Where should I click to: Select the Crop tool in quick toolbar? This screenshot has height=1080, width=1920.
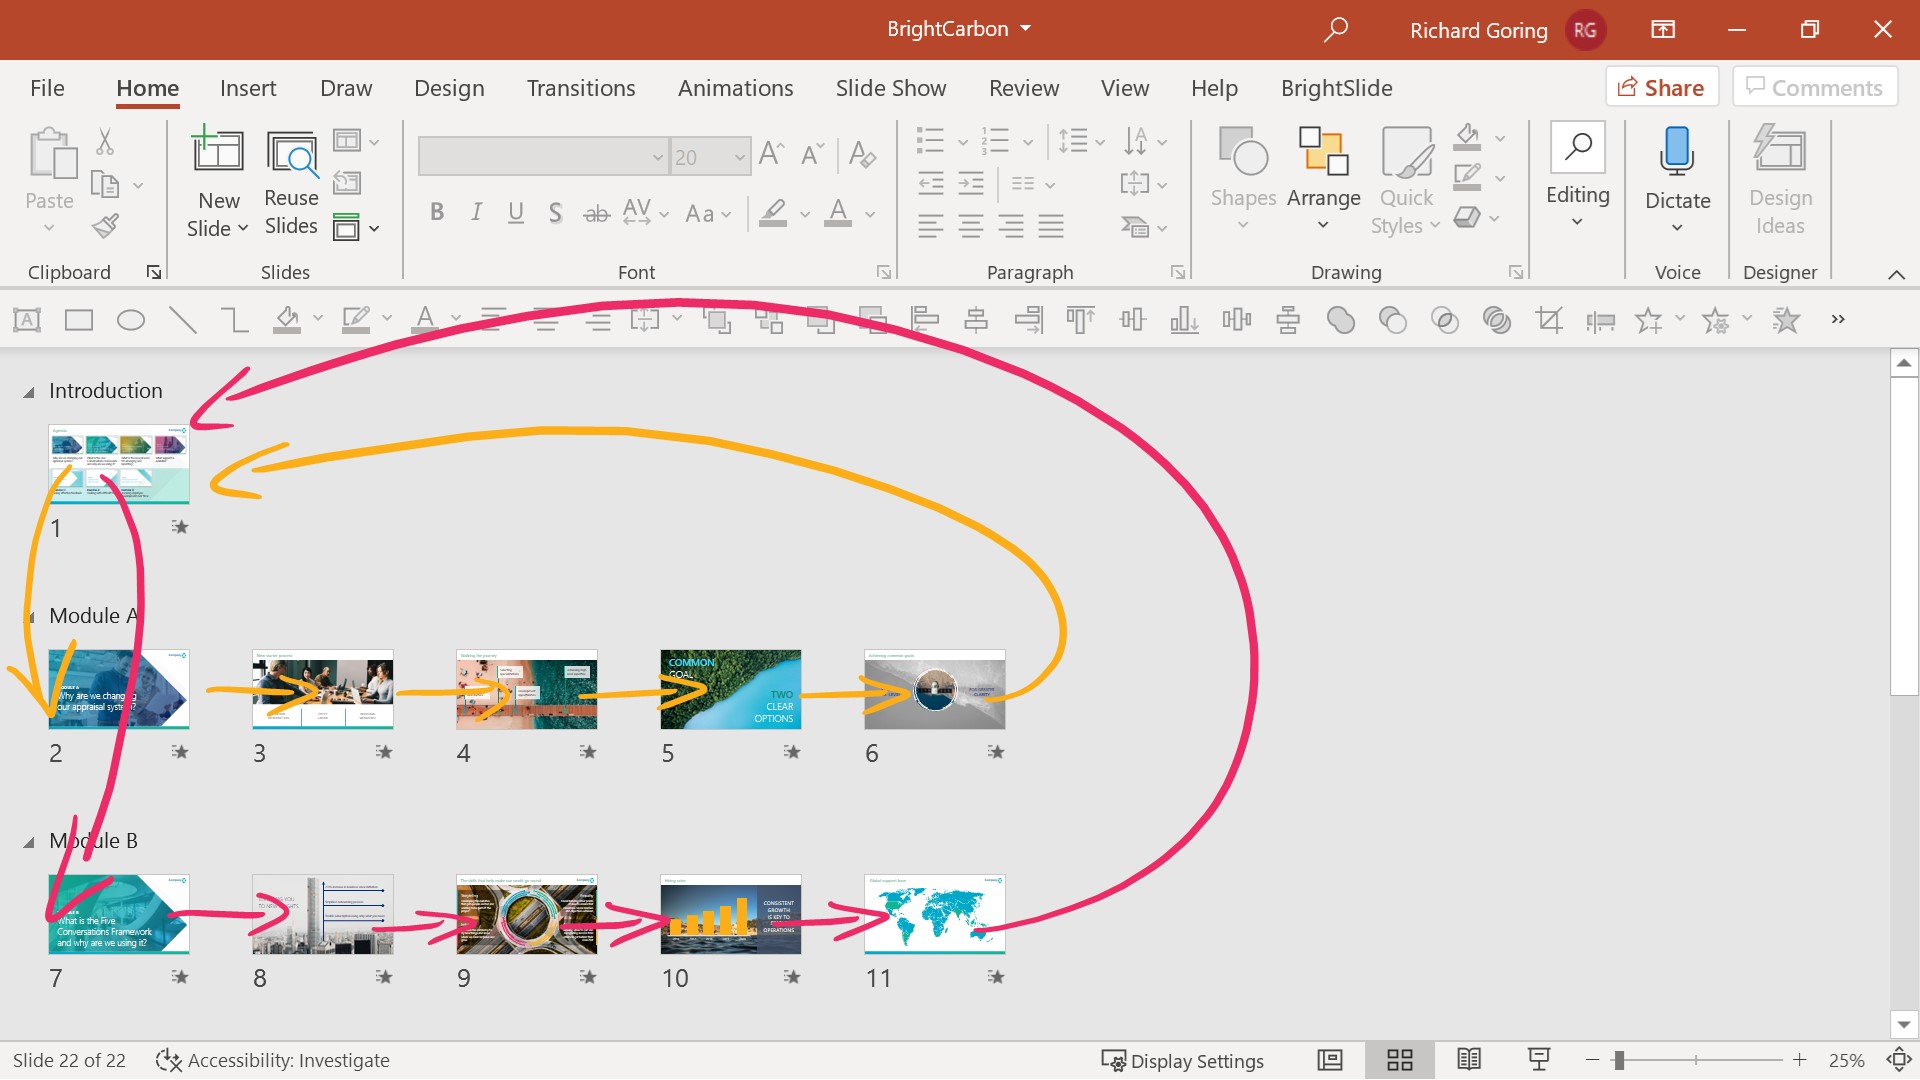[x=1549, y=320]
